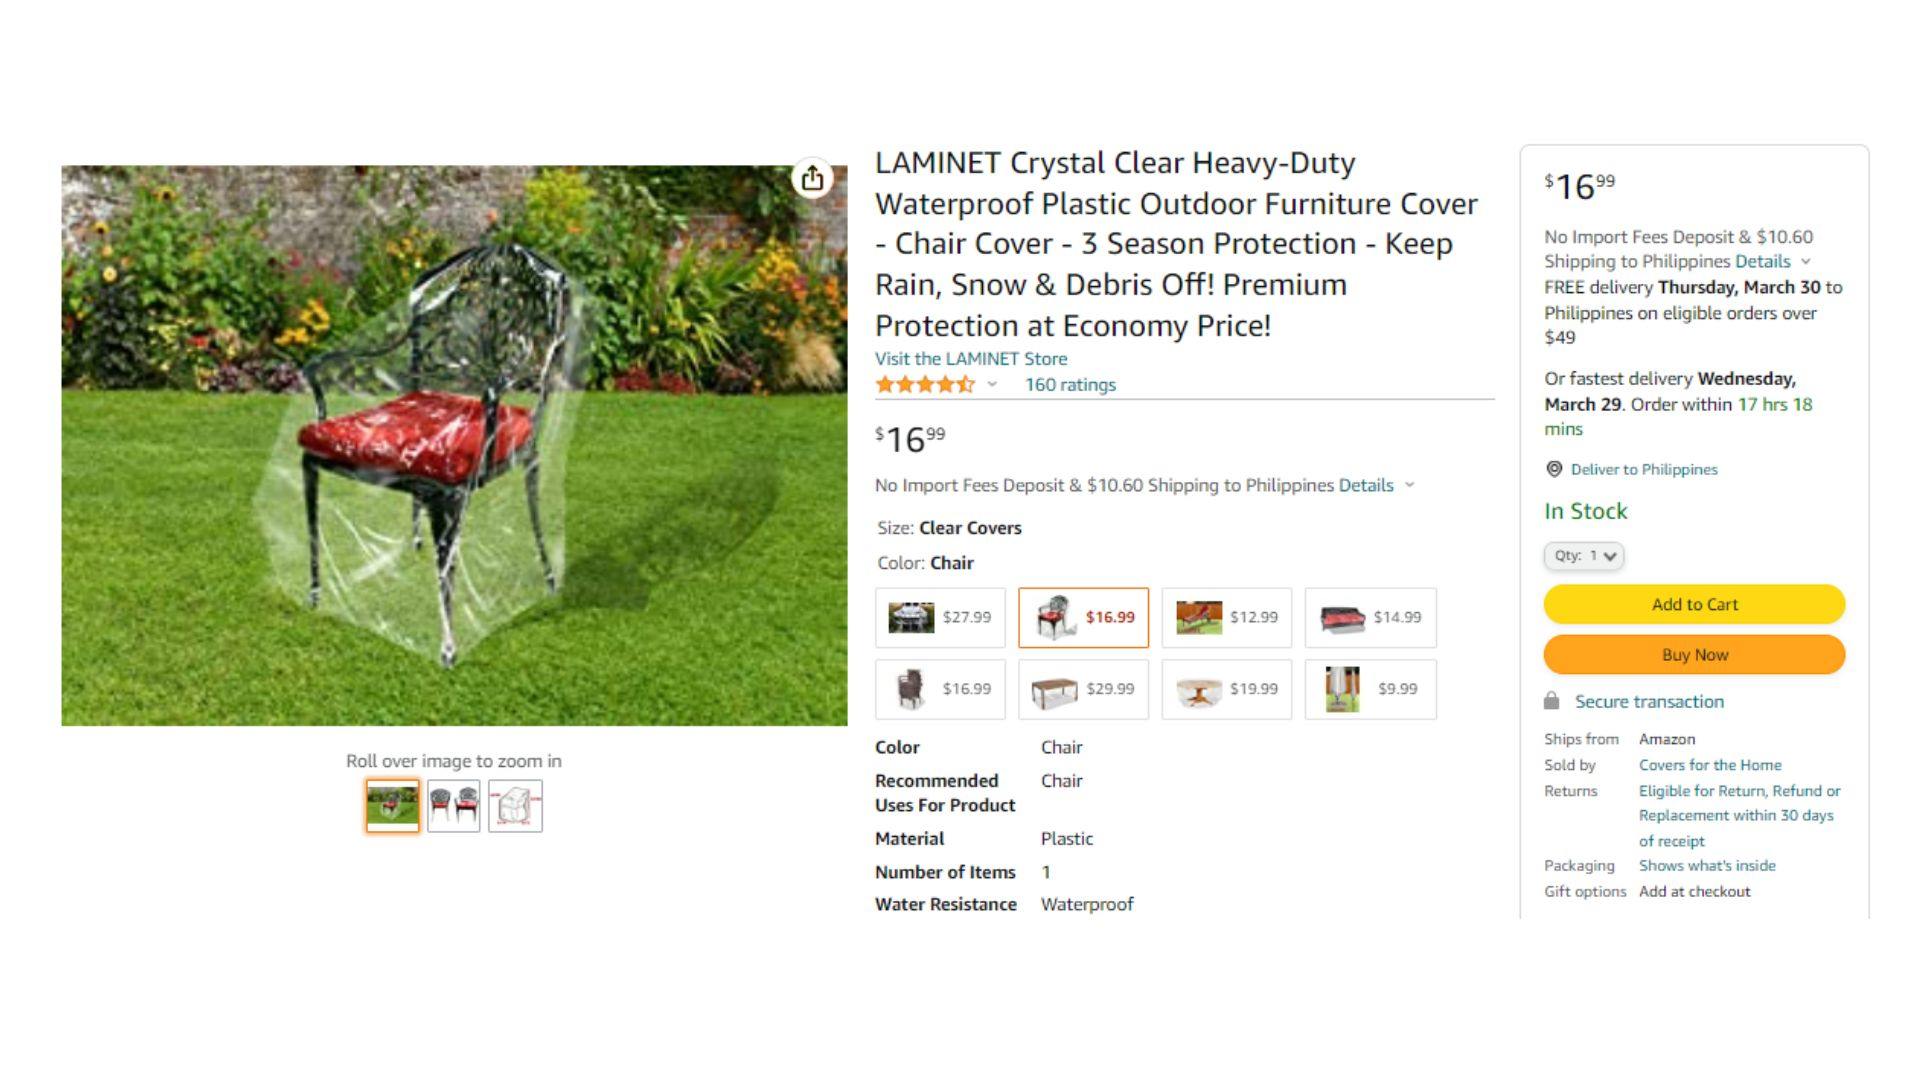Click the share icon on product image
The width and height of the screenshot is (1920, 1080).
[812, 178]
